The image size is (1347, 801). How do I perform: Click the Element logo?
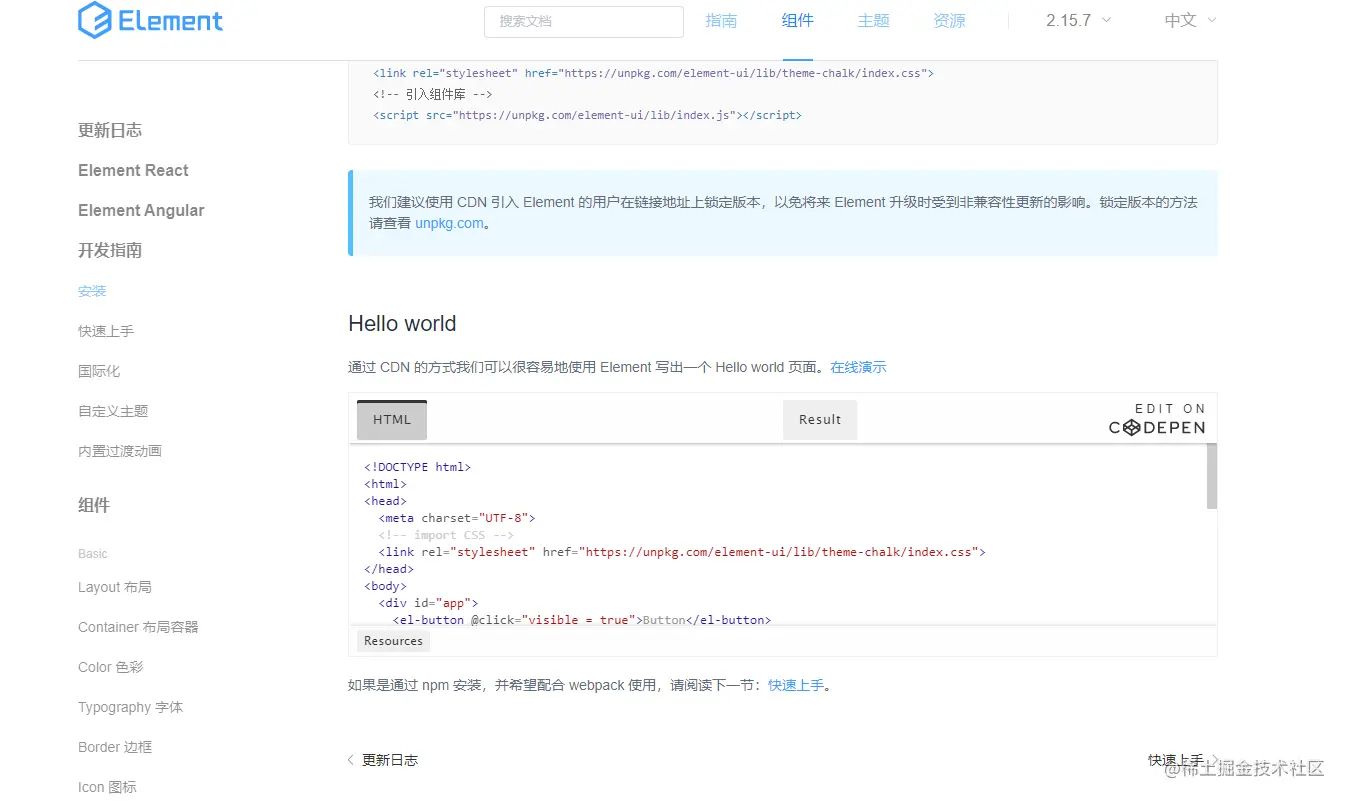point(151,20)
